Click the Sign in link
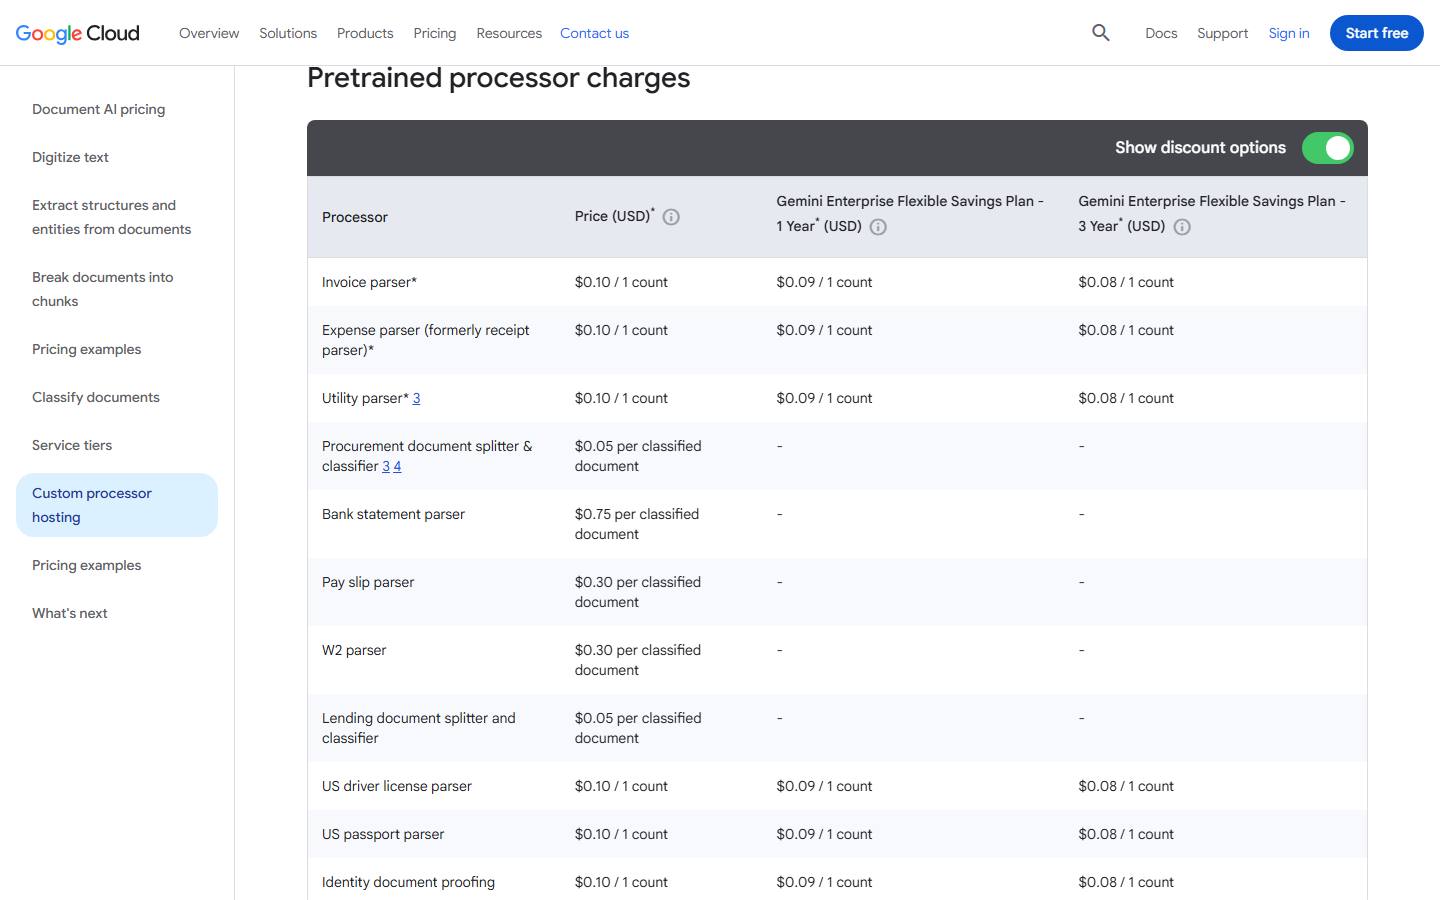 coord(1289,33)
